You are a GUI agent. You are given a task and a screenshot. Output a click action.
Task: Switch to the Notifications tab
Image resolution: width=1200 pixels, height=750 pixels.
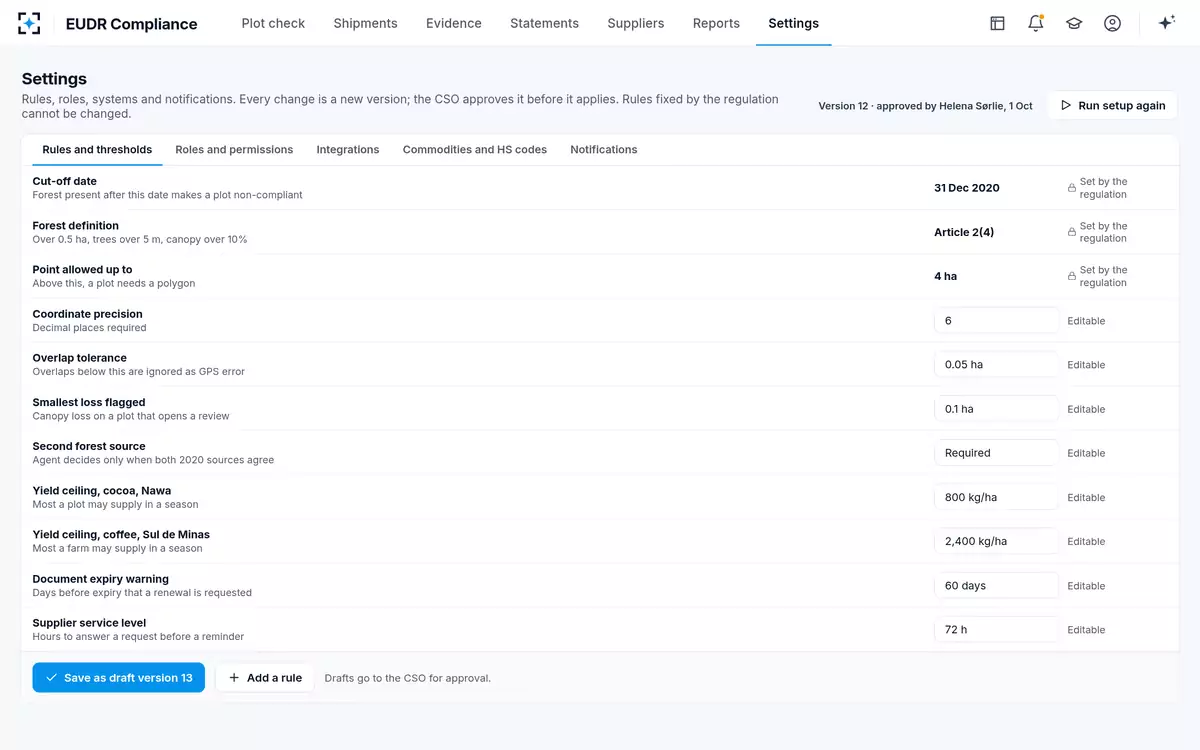604,150
